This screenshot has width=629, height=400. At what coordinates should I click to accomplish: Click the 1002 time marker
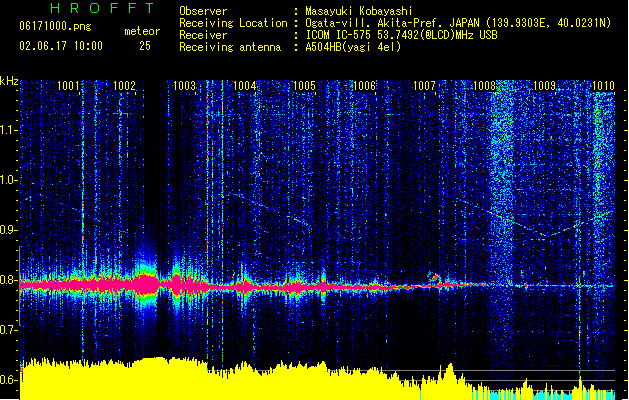[x=124, y=85]
